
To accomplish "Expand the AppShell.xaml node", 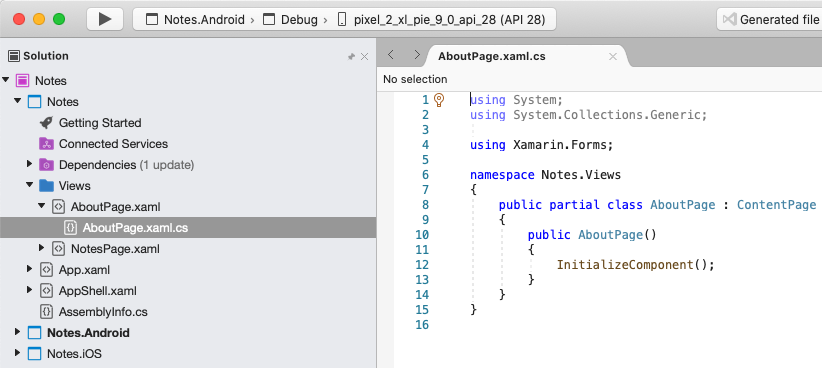I will click(30, 290).
